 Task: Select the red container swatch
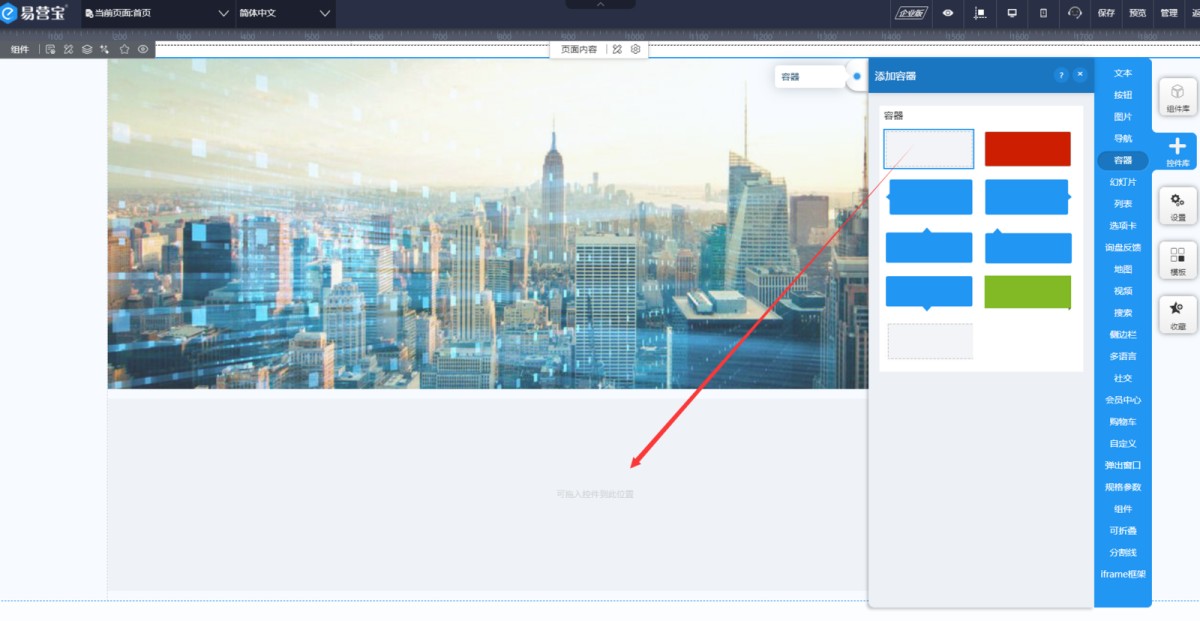pyautogui.click(x=1028, y=149)
